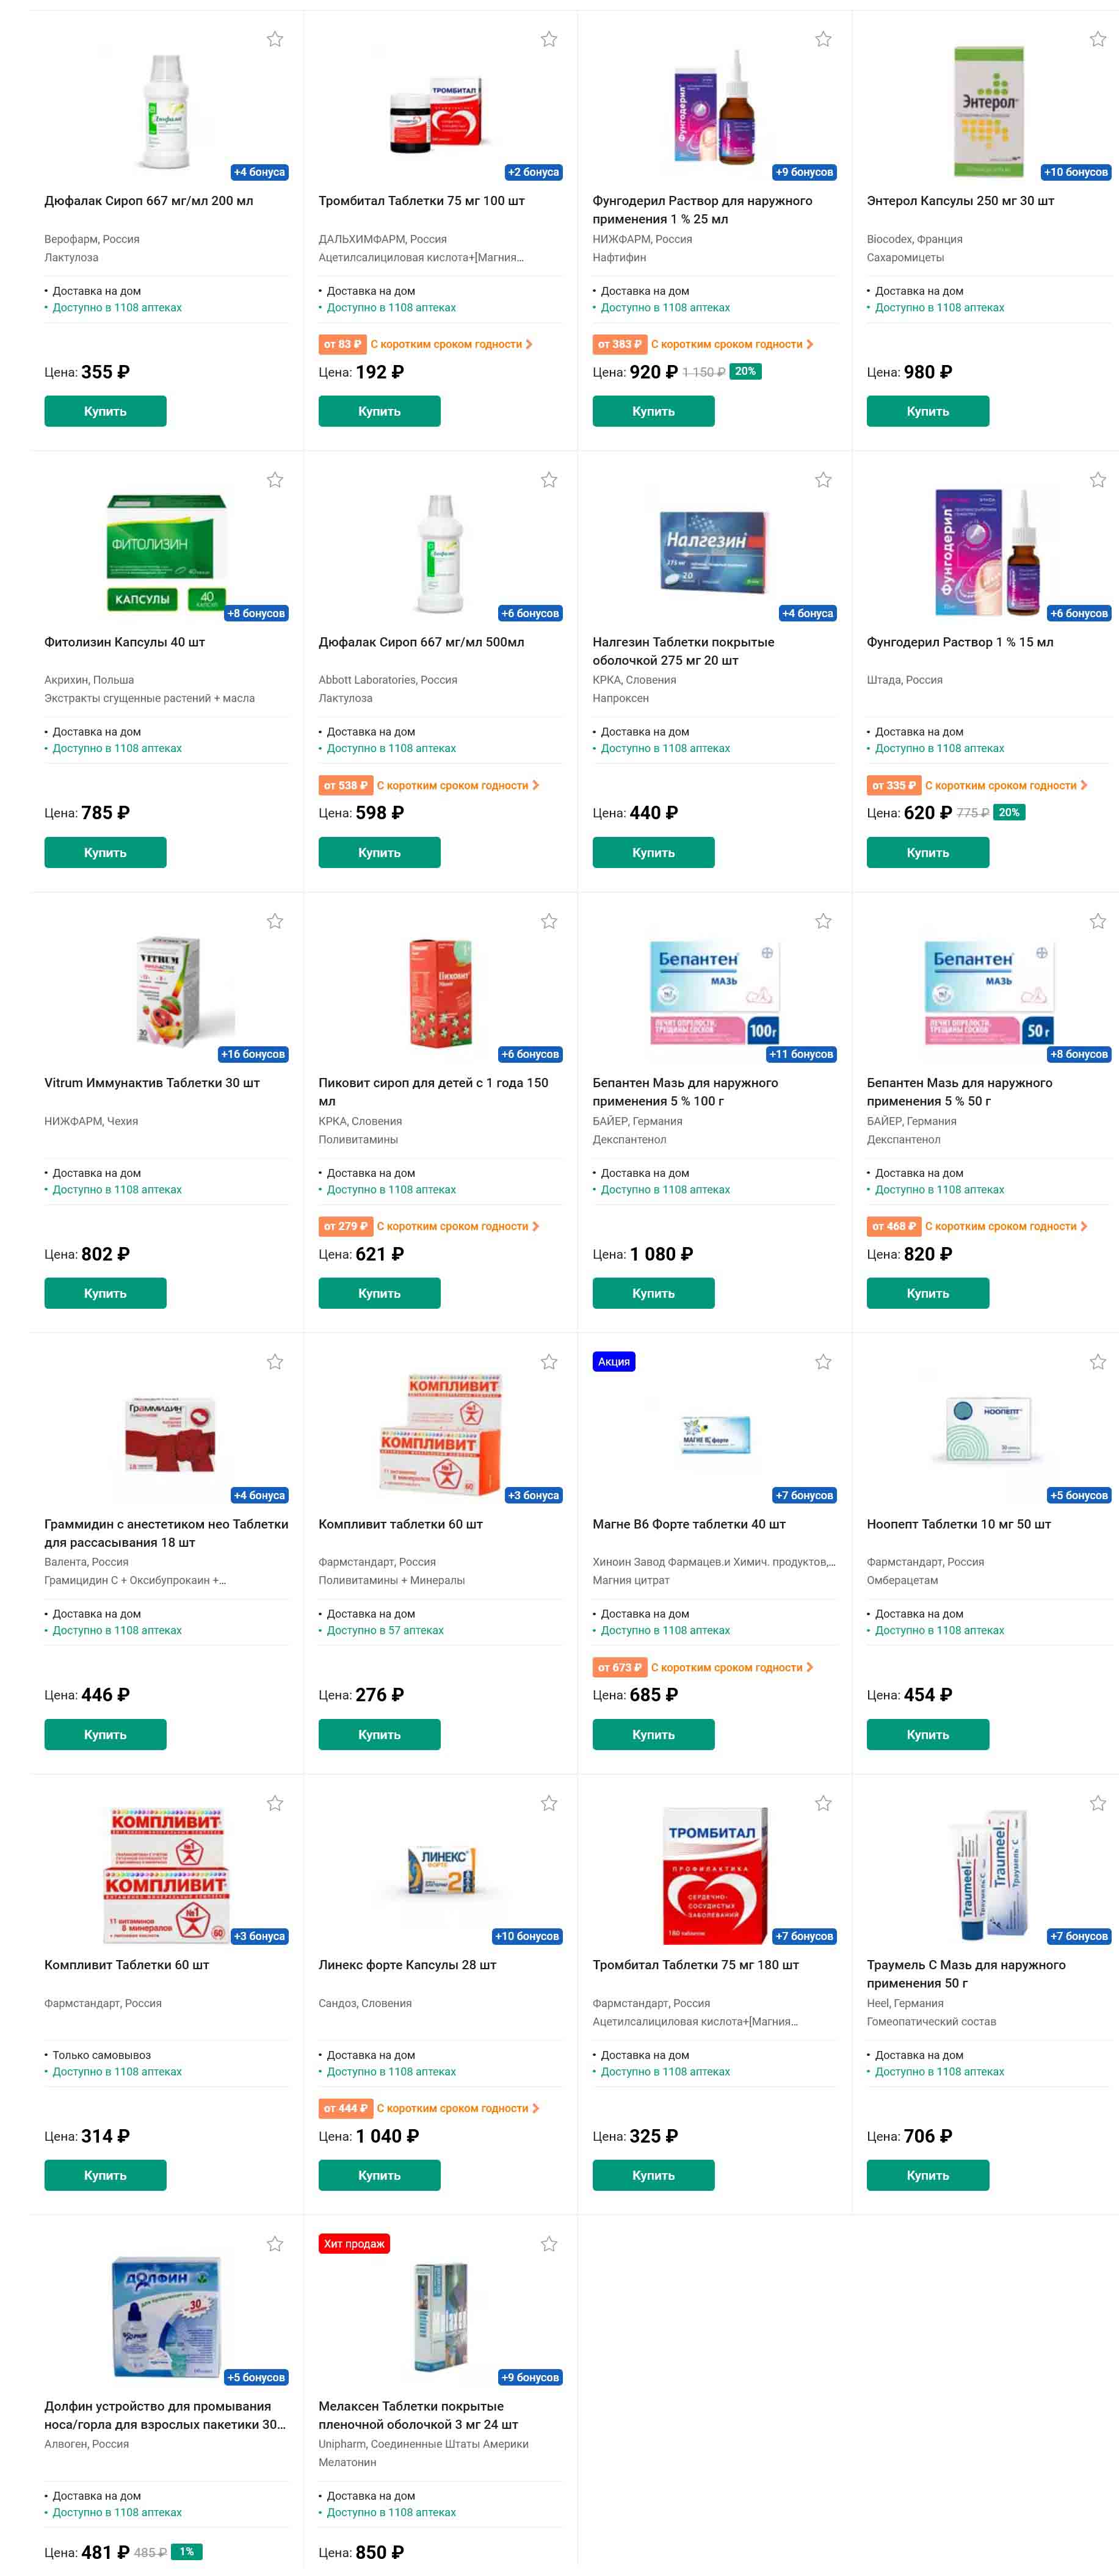Expand short expiry offer for Бепантен 50 г
The width and height of the screenshot is (1119, 2576).
(977, 1226)
